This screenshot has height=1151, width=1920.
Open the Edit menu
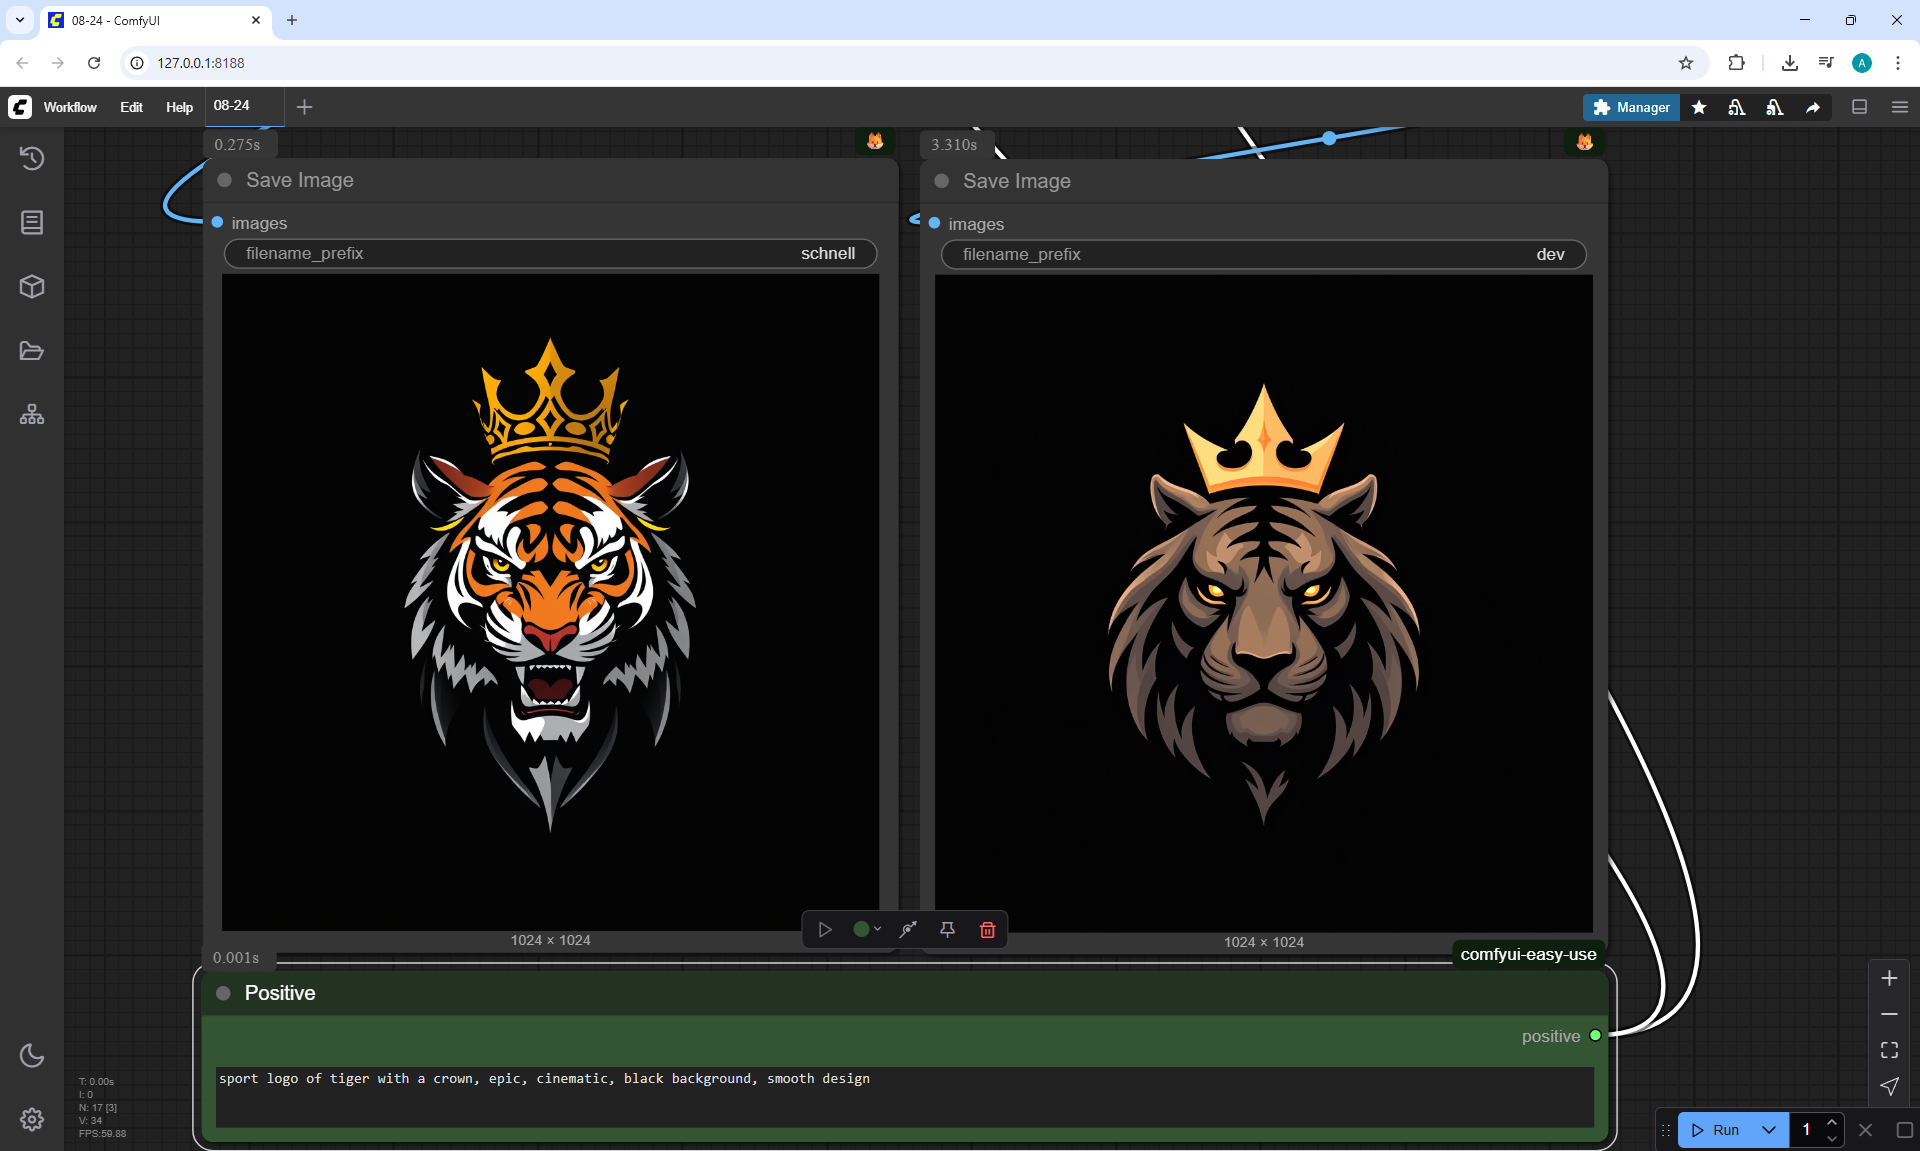coord(131,107)
